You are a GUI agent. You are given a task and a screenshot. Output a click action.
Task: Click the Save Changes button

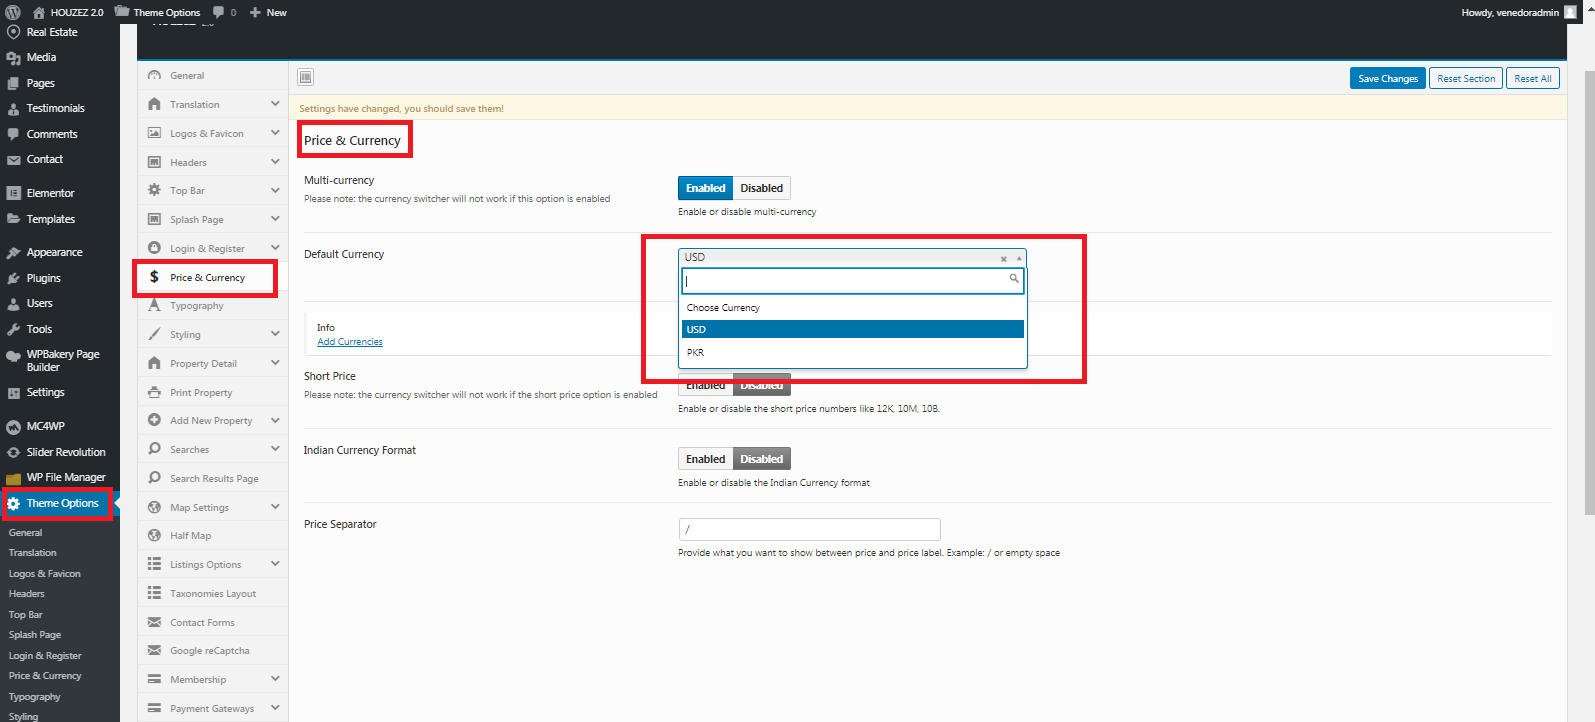(x=1388, y=78)
